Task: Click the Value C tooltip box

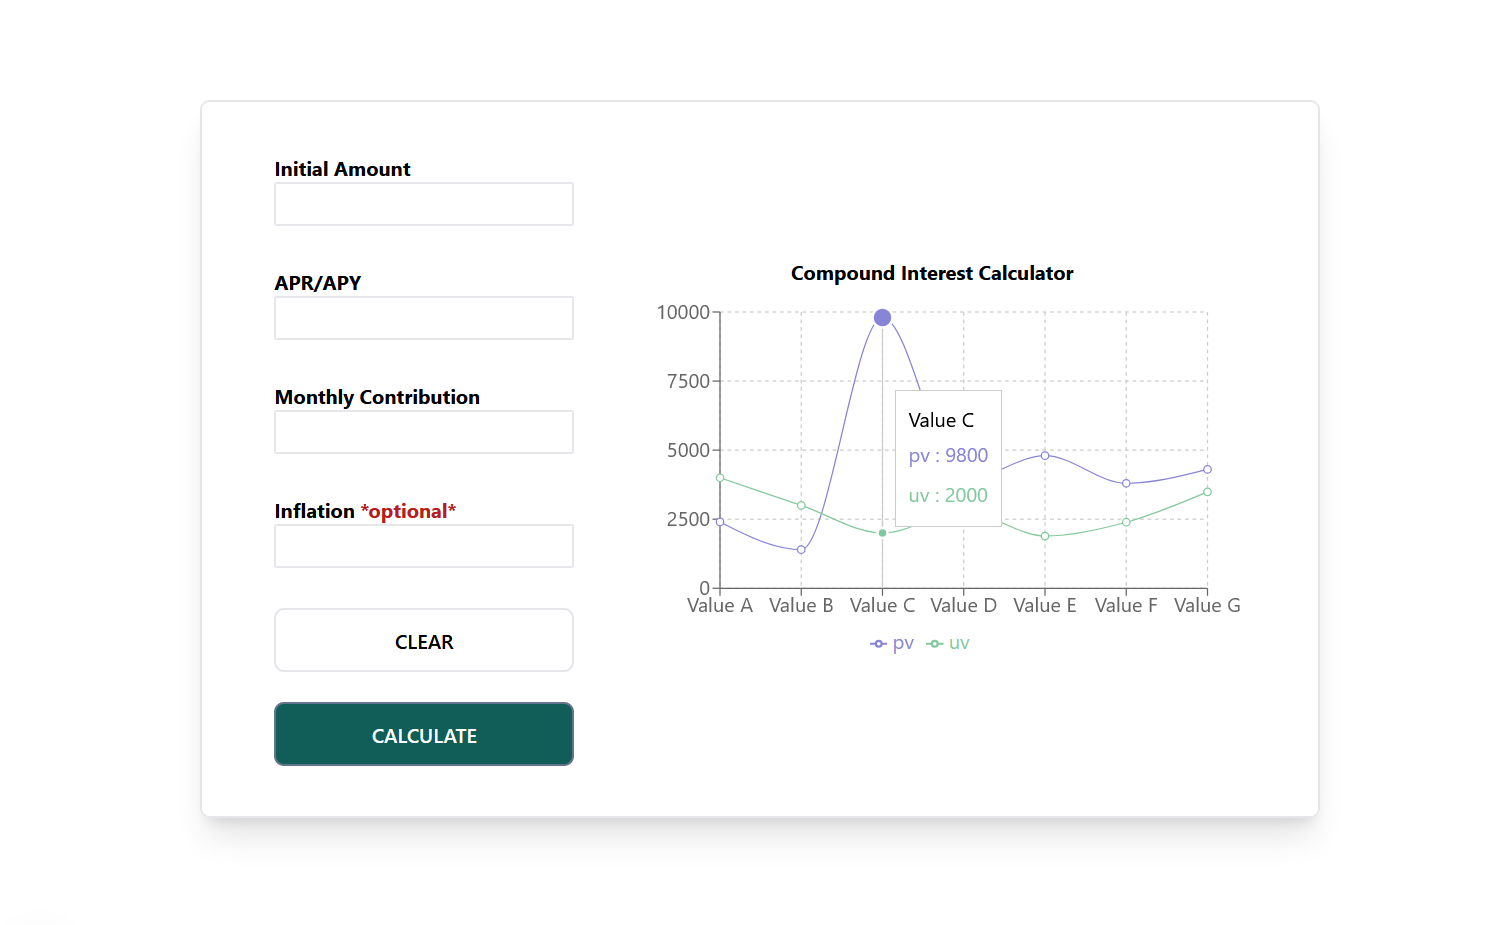Action: tap(947, 457)
